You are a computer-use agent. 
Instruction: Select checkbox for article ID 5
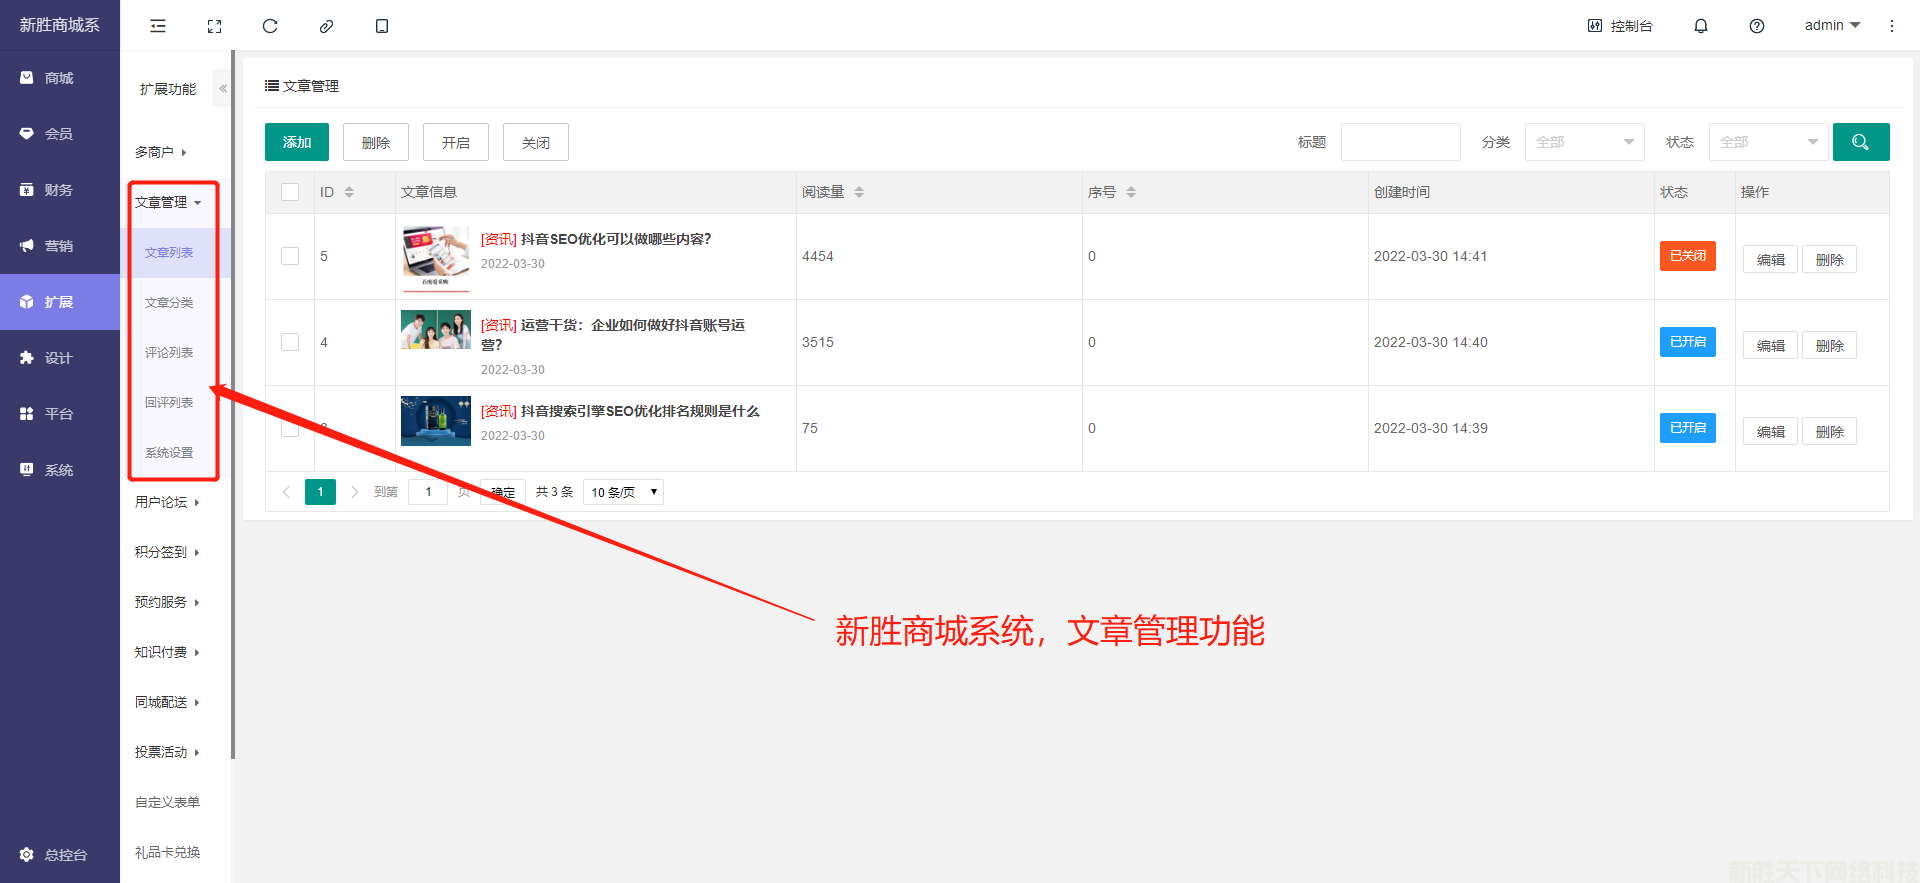click(290, 256)
